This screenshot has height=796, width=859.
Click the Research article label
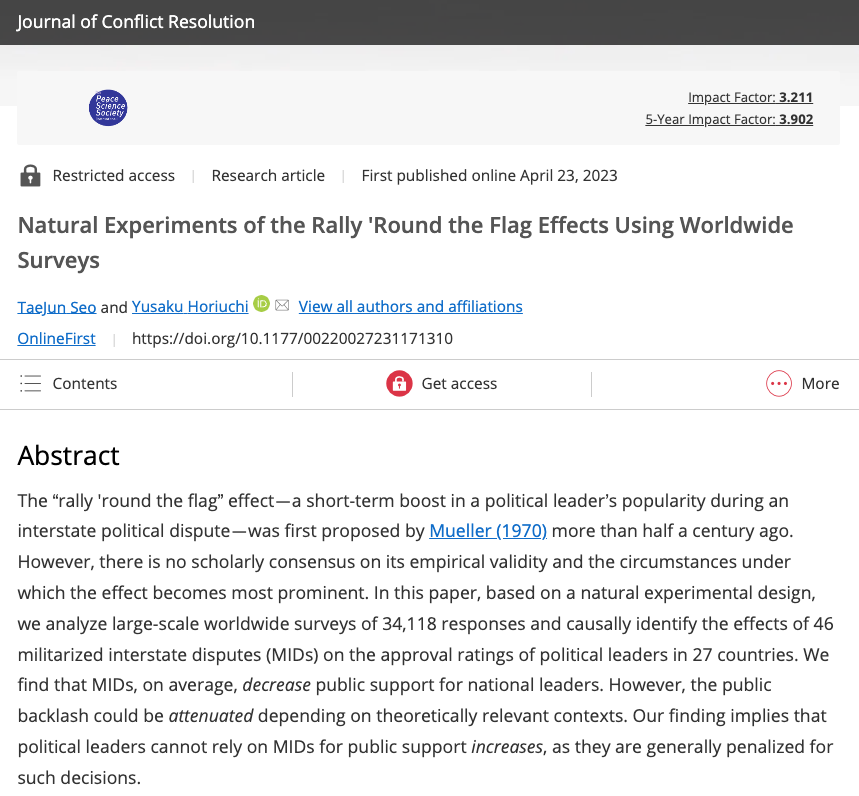[268, 176]
